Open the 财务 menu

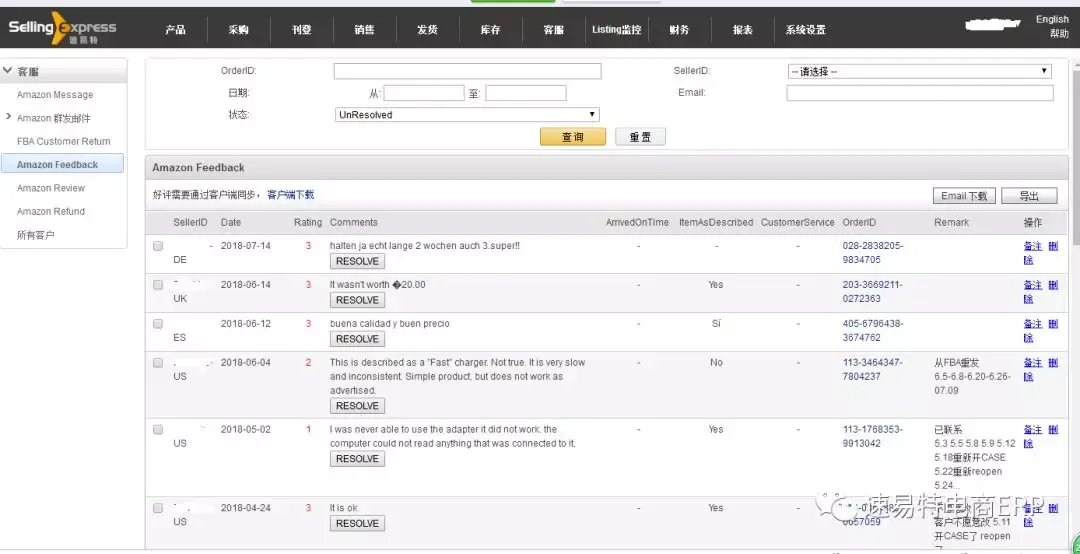point(679,30)
